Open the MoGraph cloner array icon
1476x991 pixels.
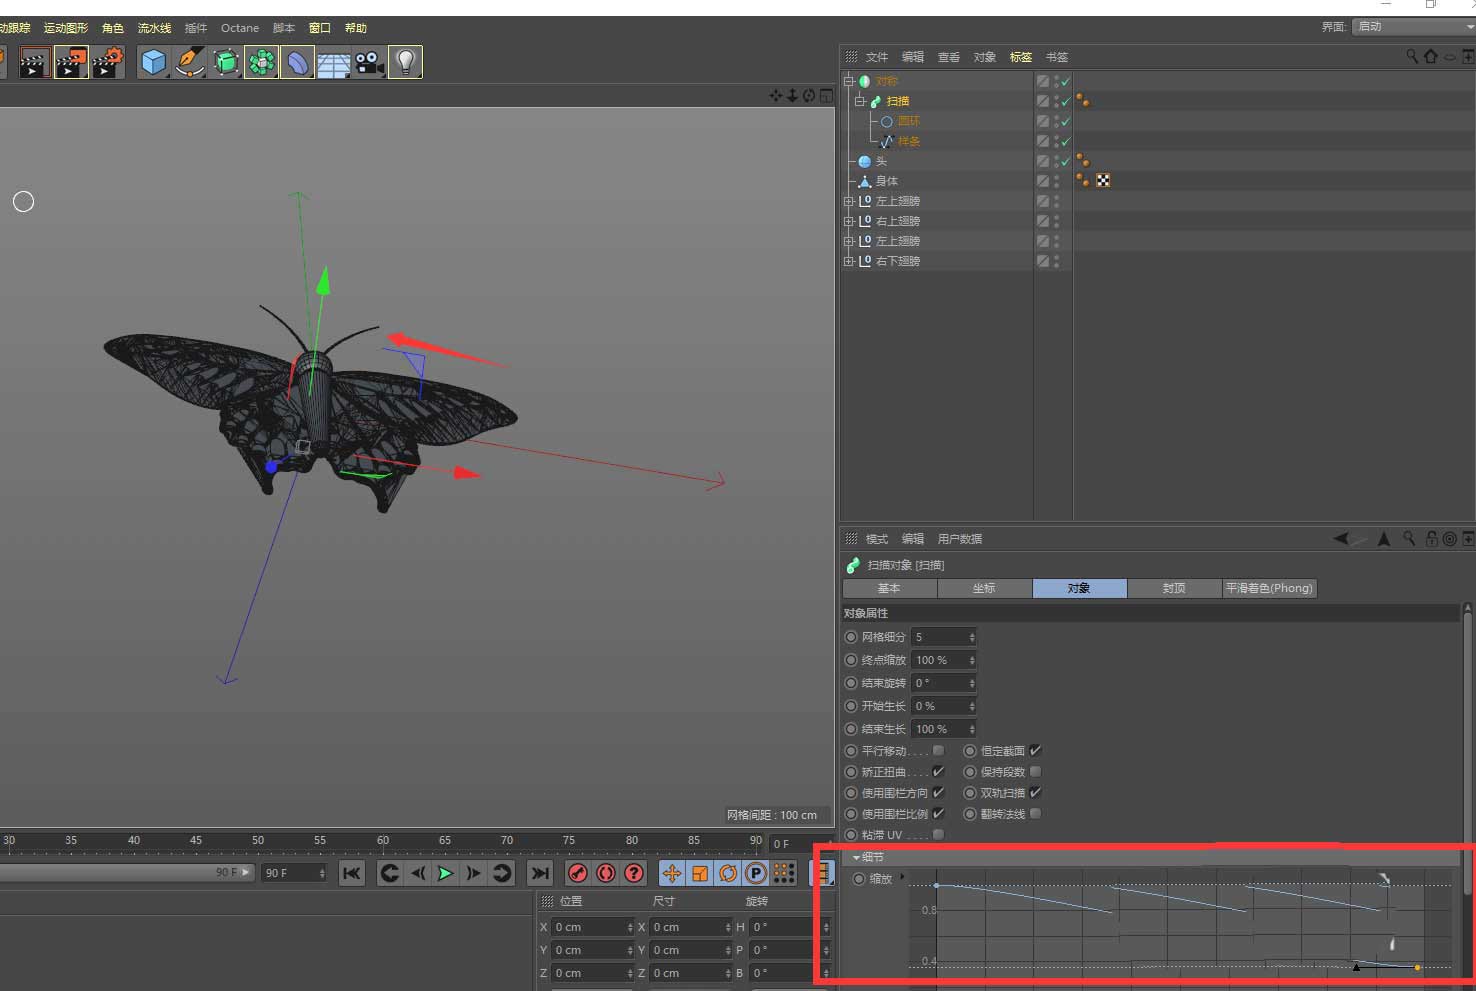261,62
